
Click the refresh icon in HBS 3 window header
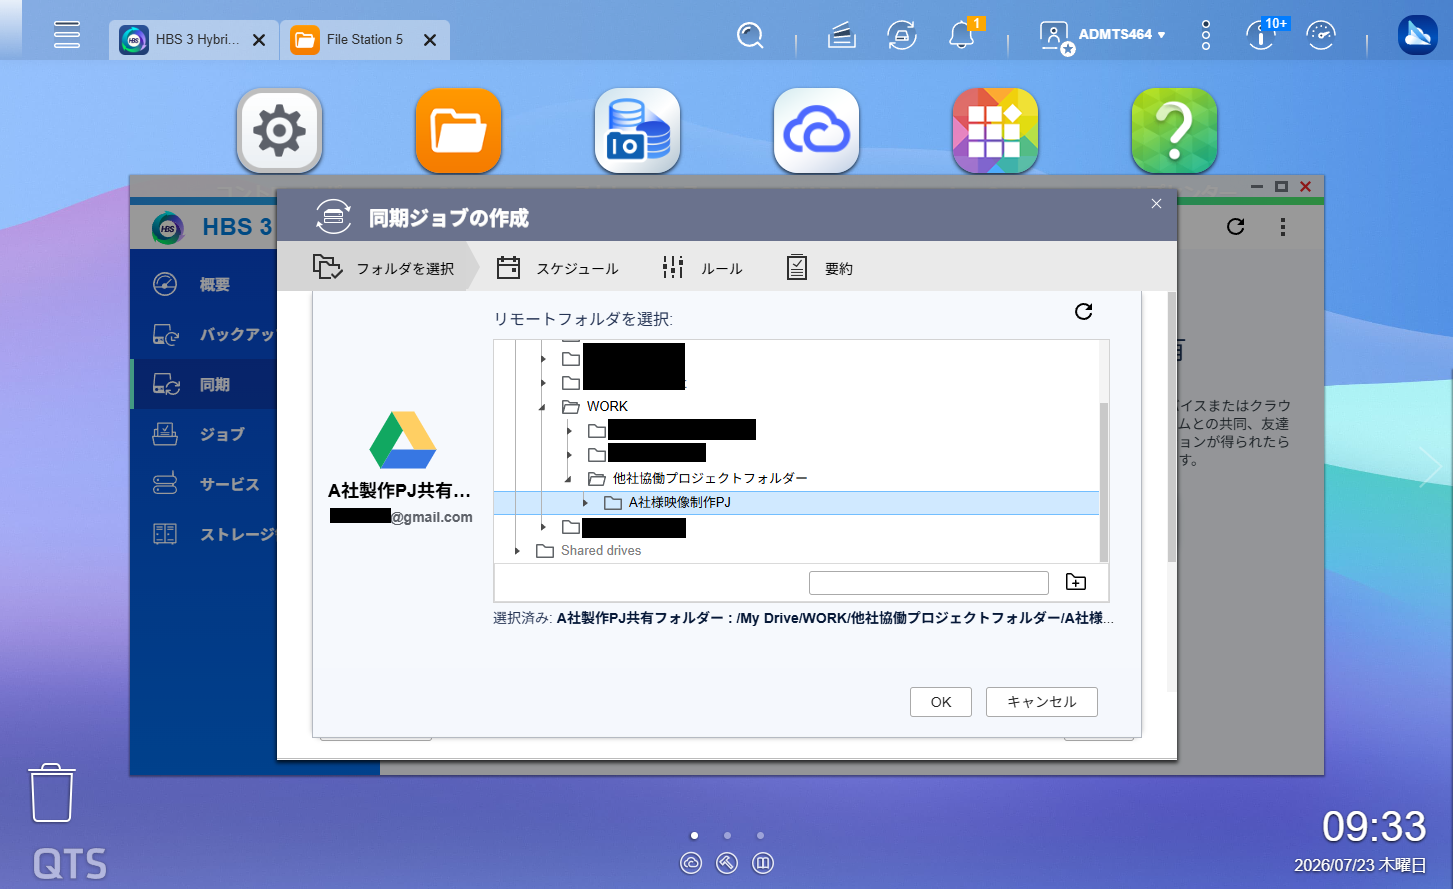(1236, 227)
